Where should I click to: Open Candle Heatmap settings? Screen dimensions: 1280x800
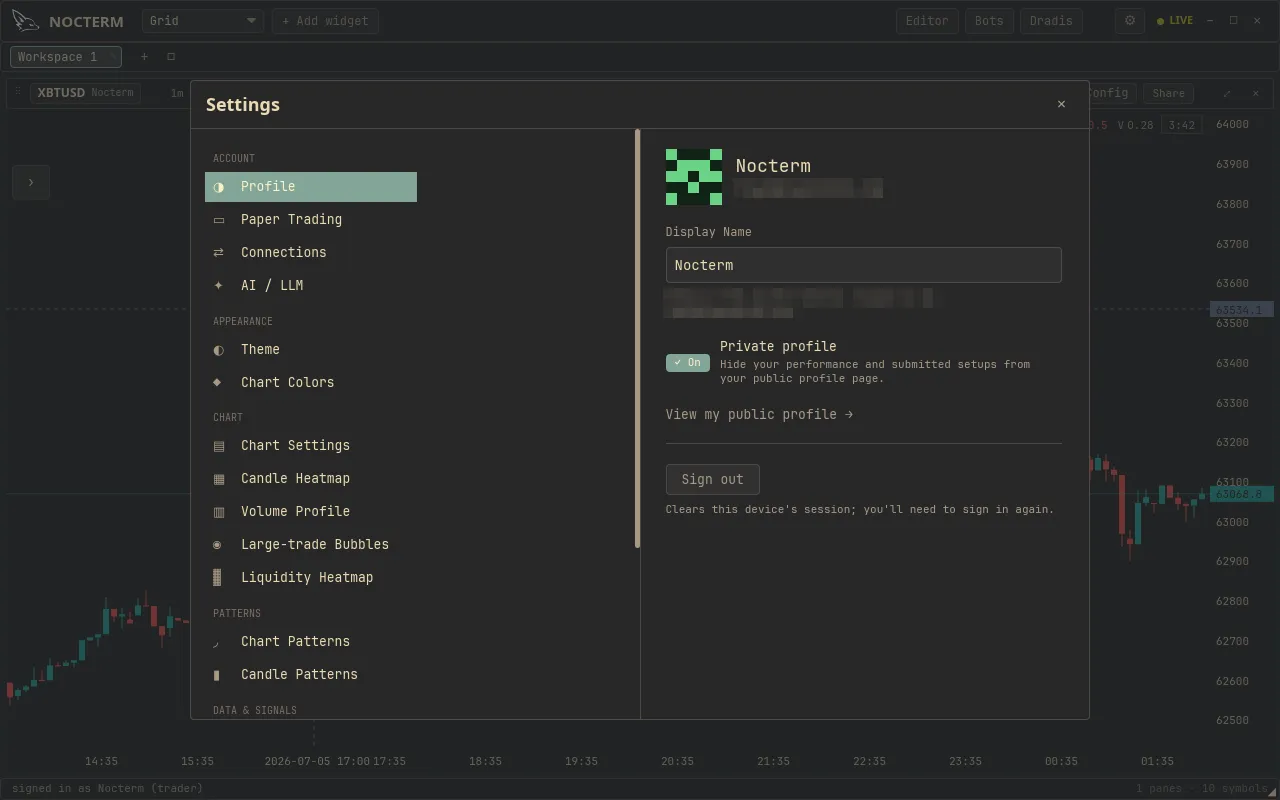point(311,479)
